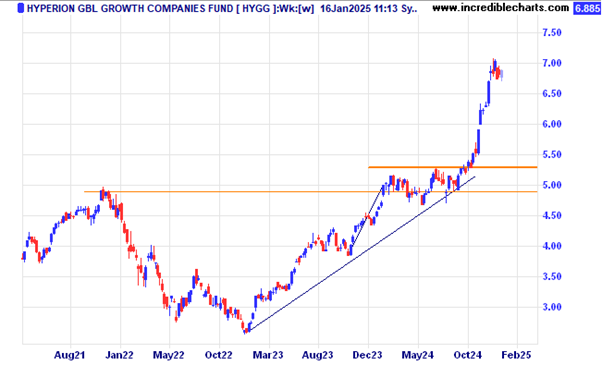Click the 16Jan2025 11:13 timestamp in header
Viewport: 602px width, 365px height.
(x=359, y=8)
